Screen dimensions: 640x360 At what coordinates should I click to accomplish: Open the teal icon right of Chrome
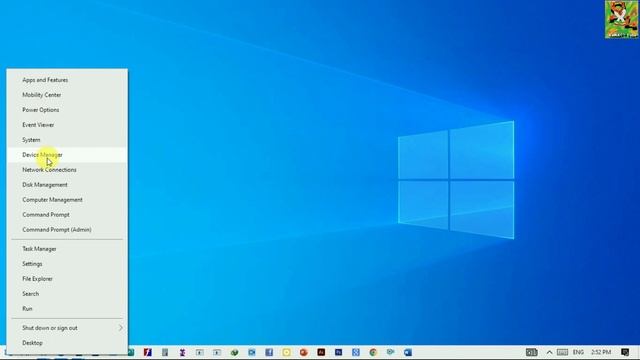[x=391, y=352]
